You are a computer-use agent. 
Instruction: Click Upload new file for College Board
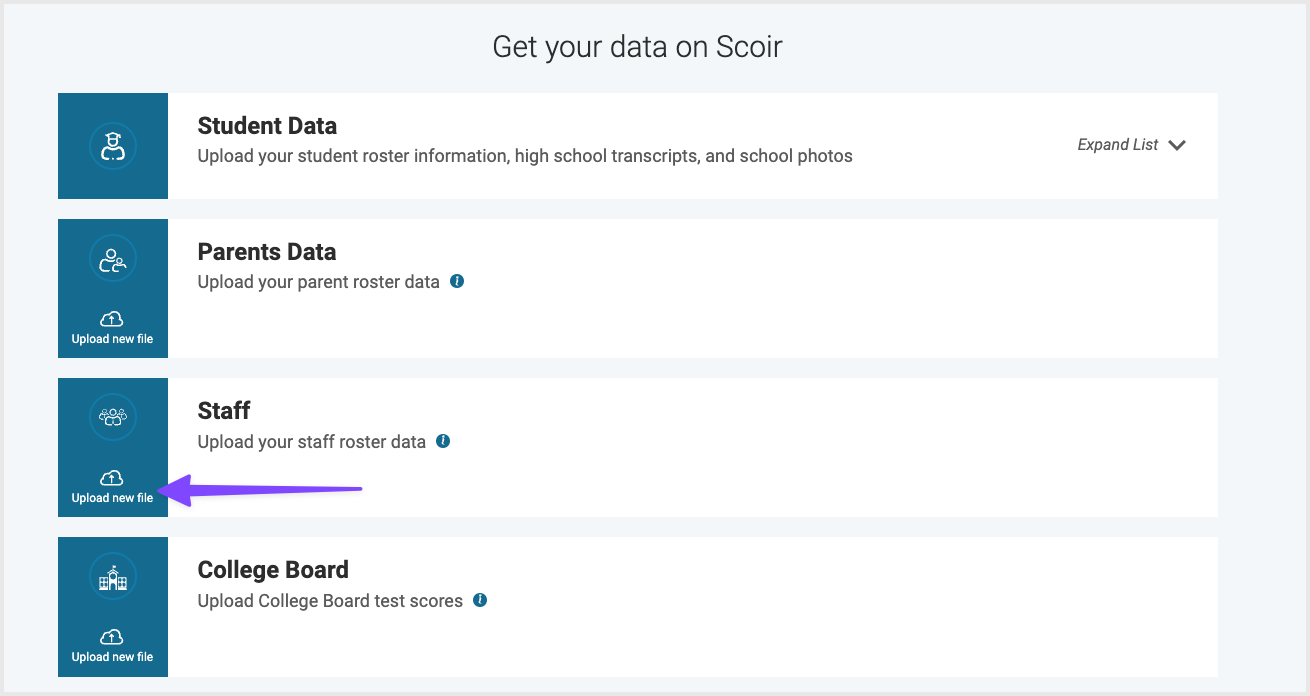click(x=112, y=657)
